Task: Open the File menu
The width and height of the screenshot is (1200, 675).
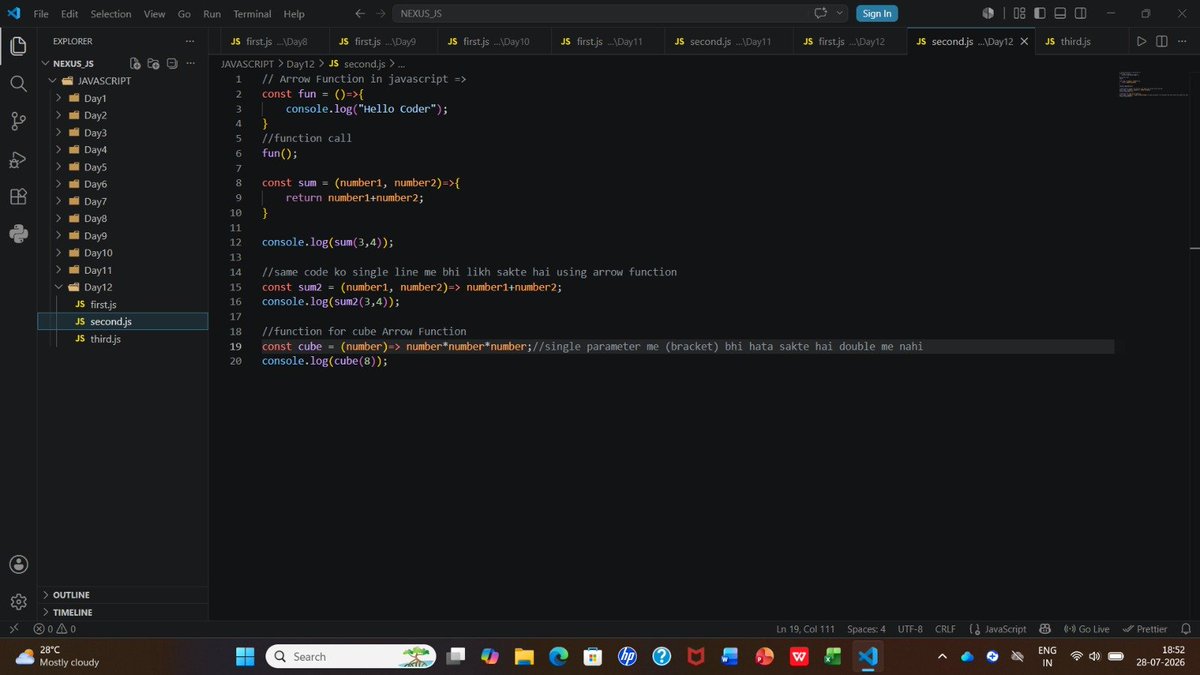Action: 41,14
